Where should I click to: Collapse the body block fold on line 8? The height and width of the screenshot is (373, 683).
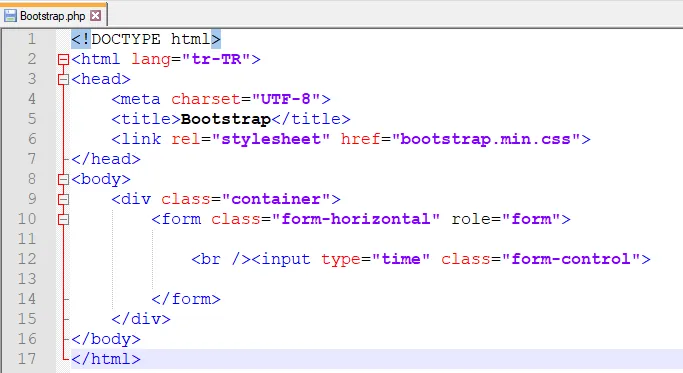[x=64, y=179]
